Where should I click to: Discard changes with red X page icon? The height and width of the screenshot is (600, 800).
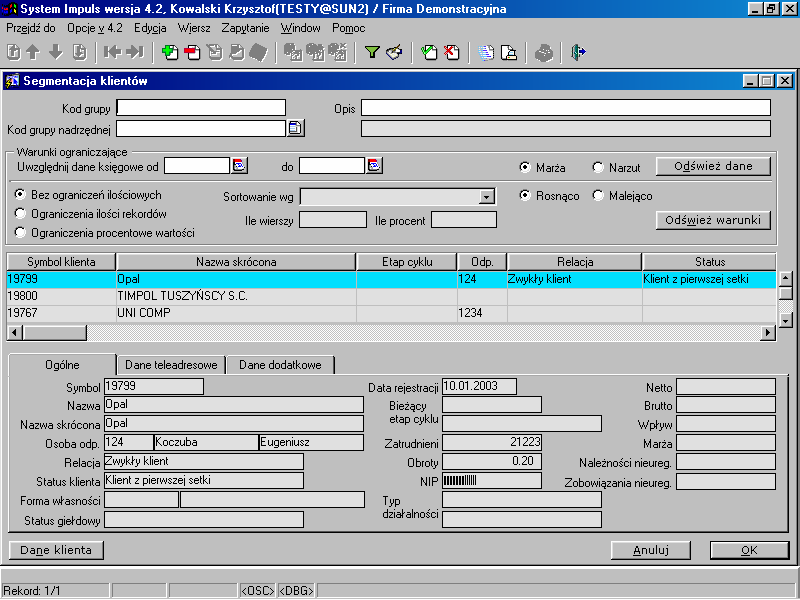452,52
